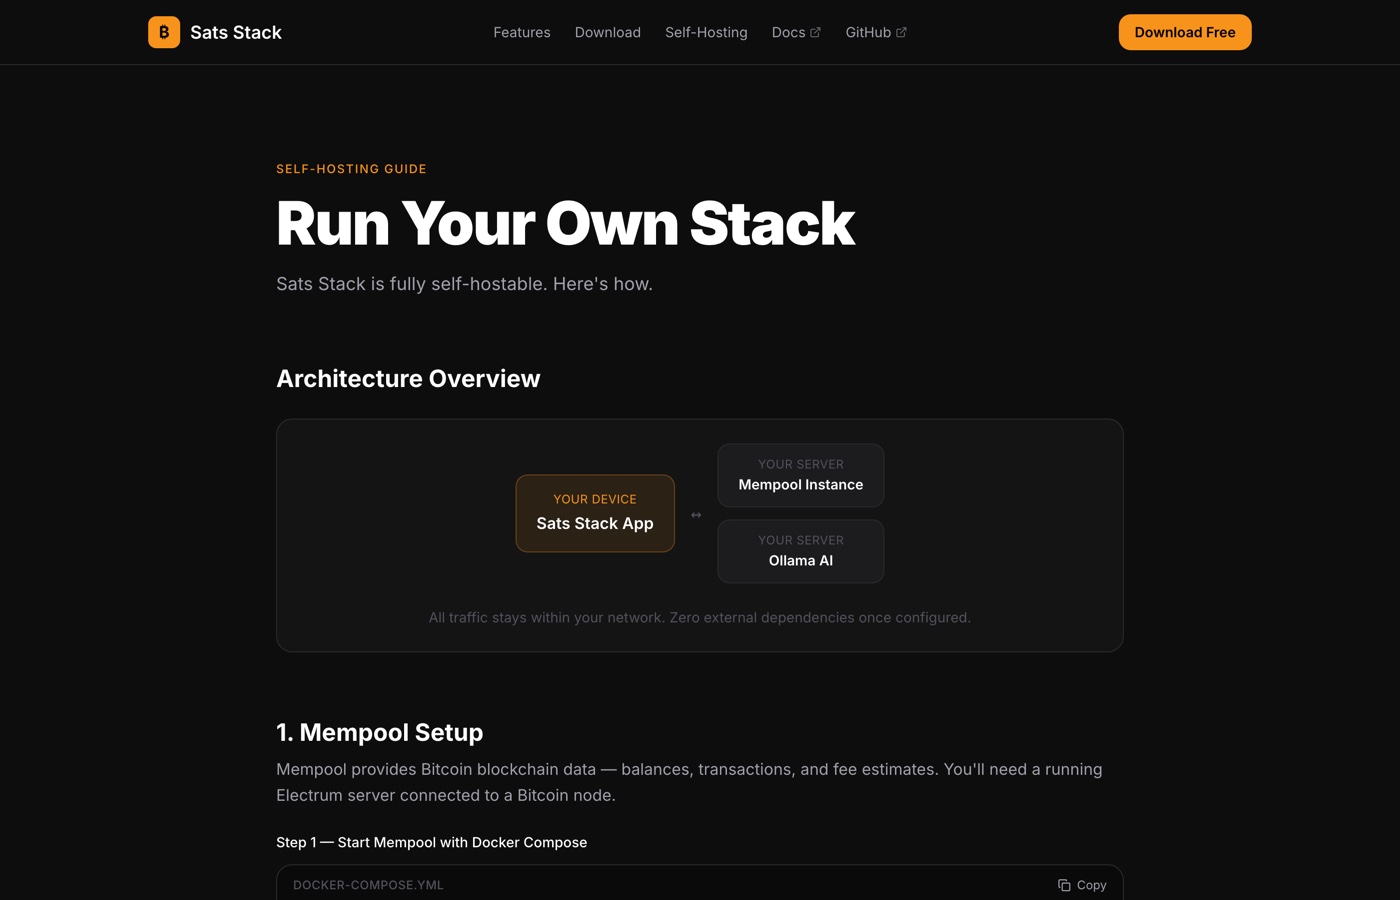Select the Ollama AI server card
Image resolution: width=1400 pixels, height=900 pixels.
(x=801, y=551)
